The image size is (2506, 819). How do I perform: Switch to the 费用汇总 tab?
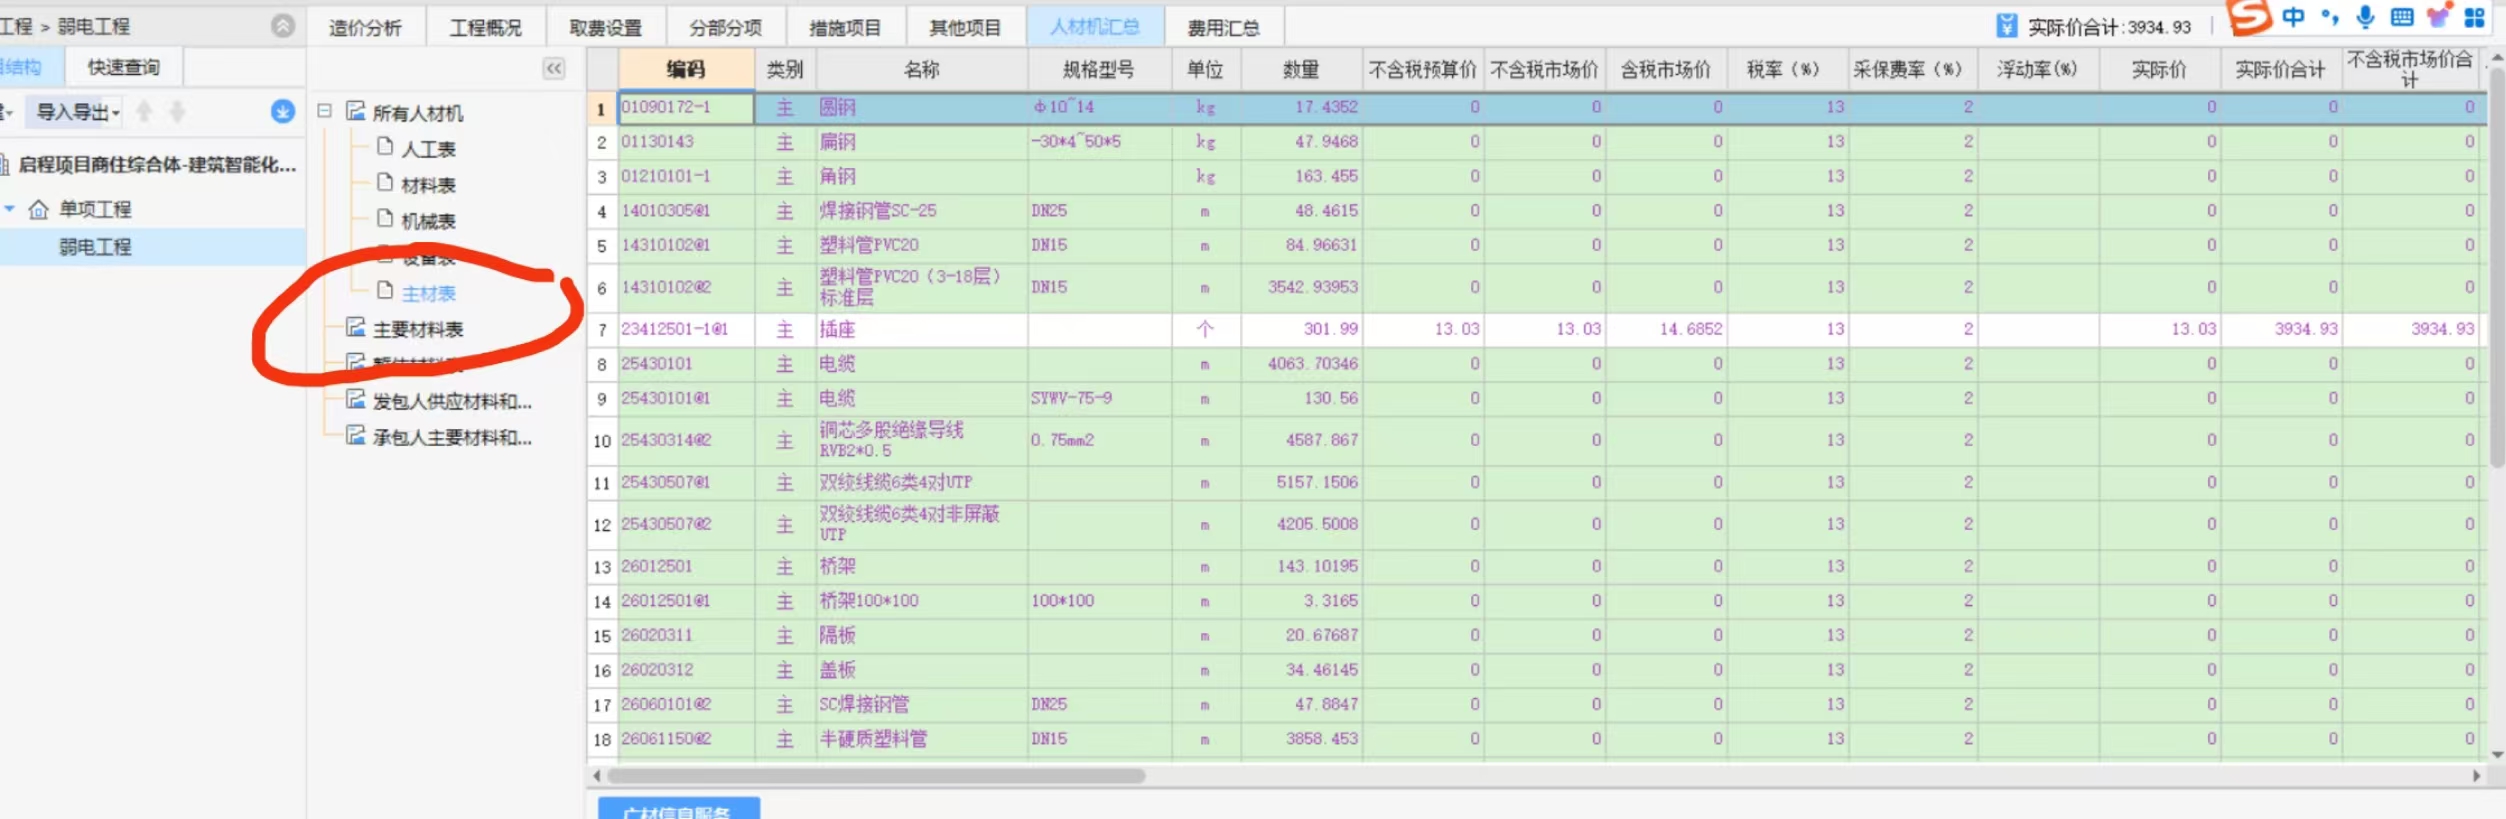[x=1224, y=27]
